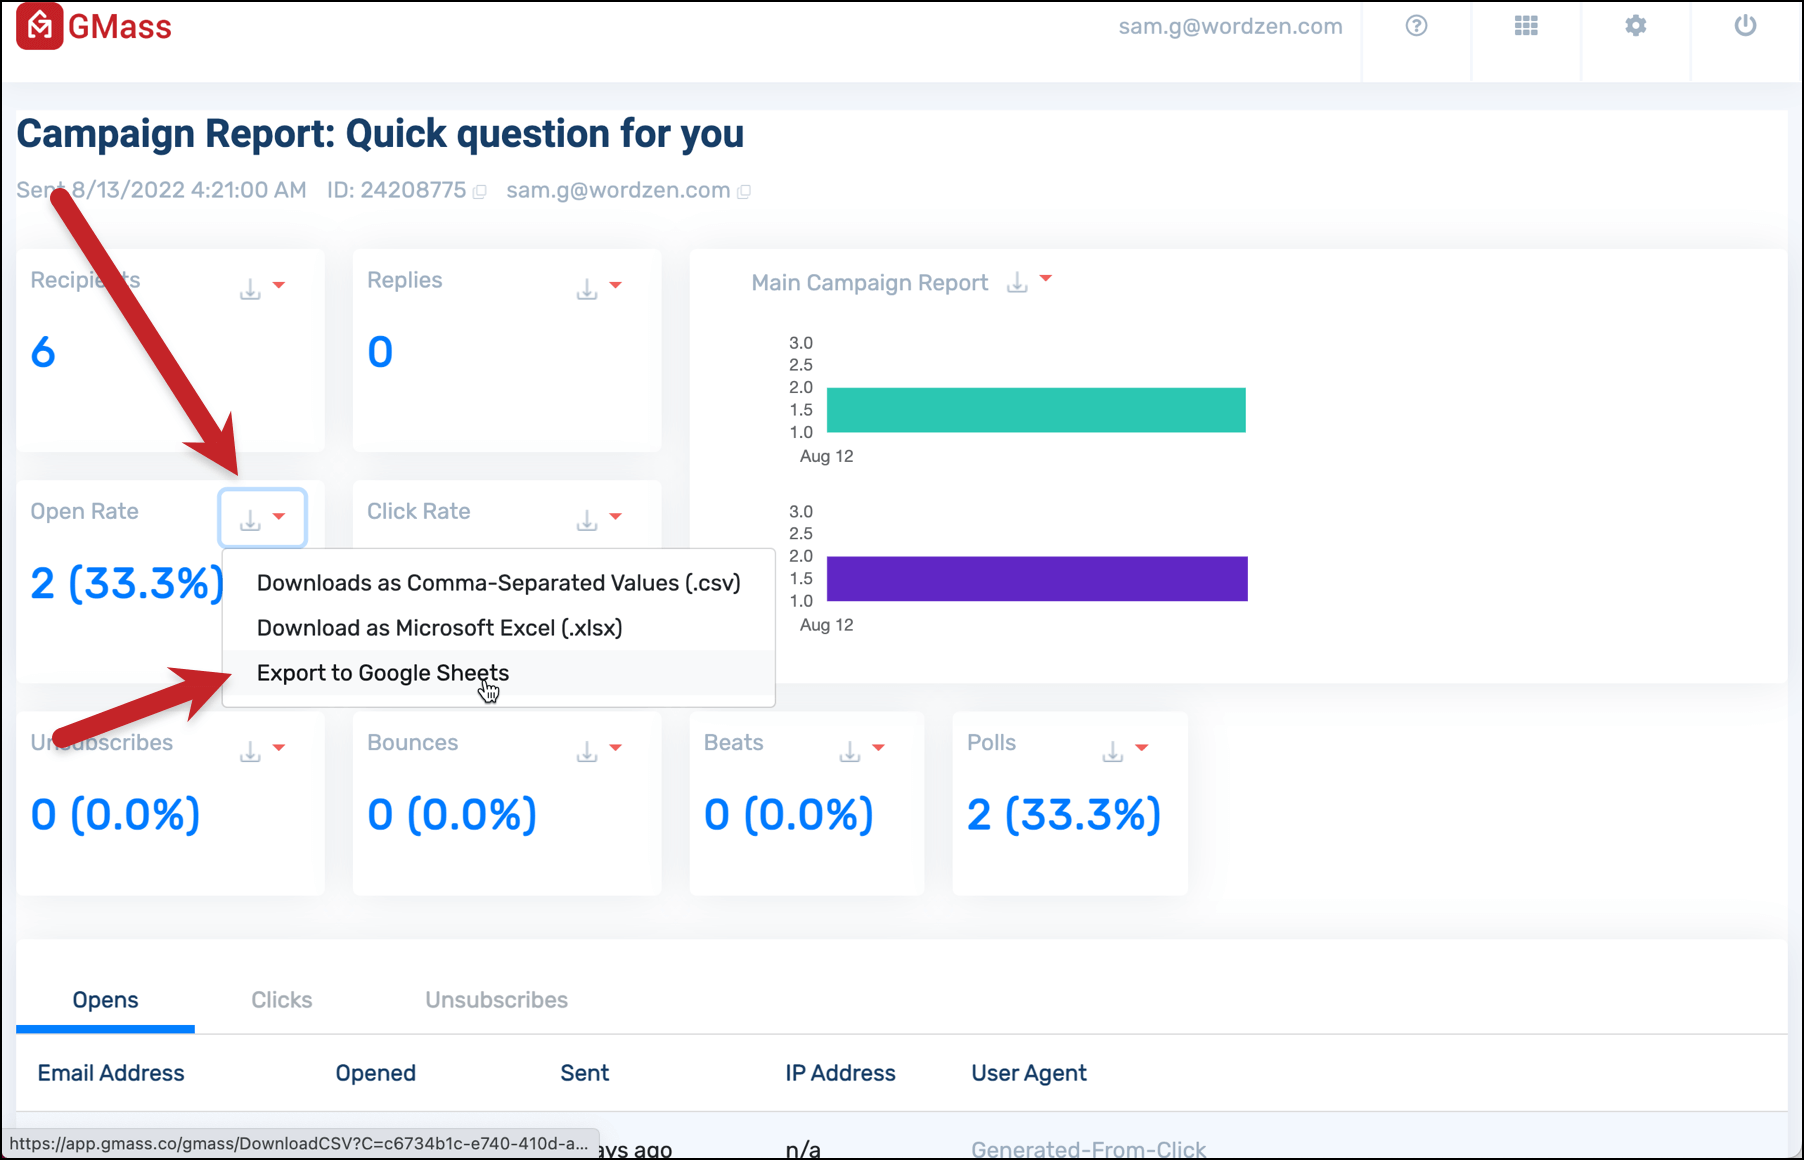Download the Polls report

pyautogui.click(x=1113, y=751)
